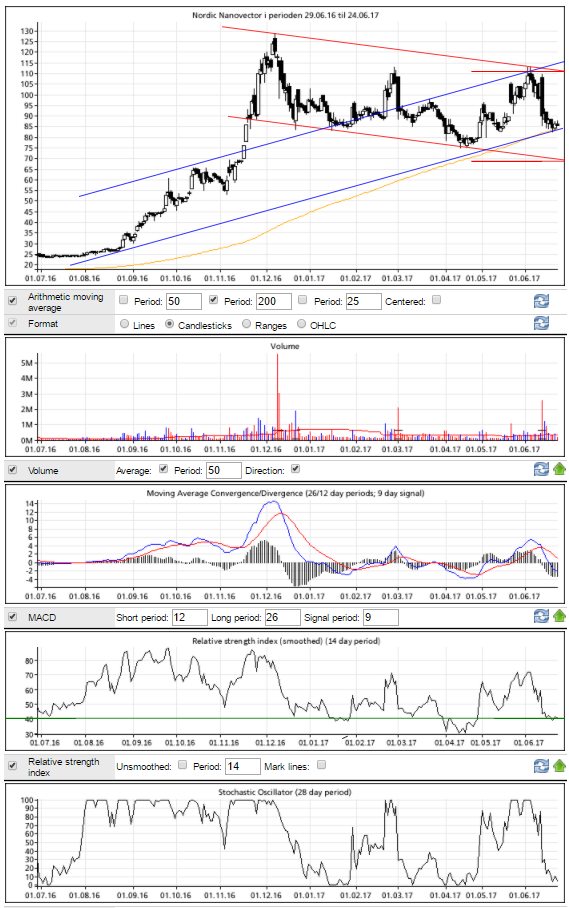Enable Unsmoothed RSI option
This screenshot has height=908, width=569.
tap(182, 765)
